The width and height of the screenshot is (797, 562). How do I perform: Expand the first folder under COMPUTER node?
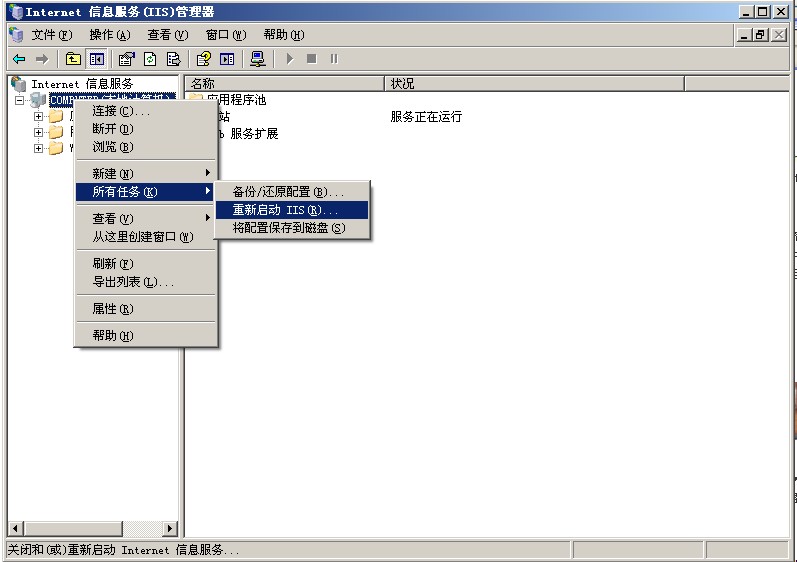click(38, 116)
